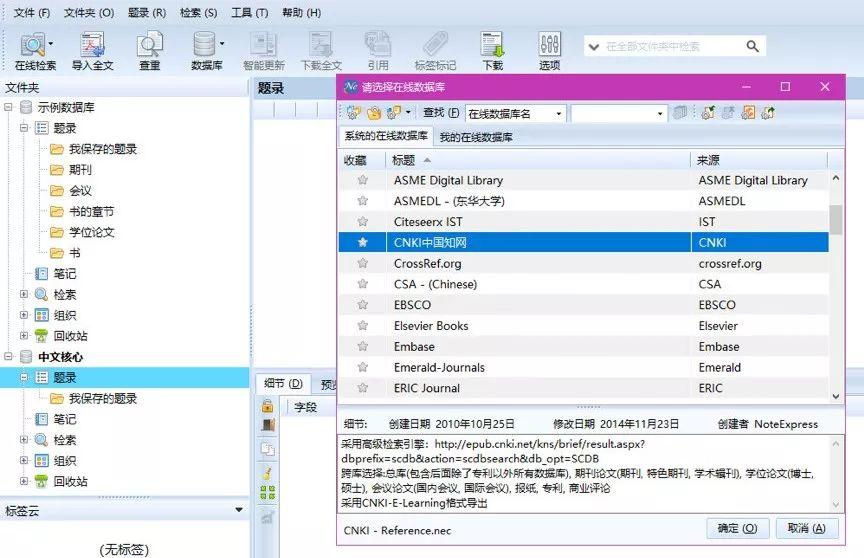Click the 取消 (A) button

tap(807, 528)
